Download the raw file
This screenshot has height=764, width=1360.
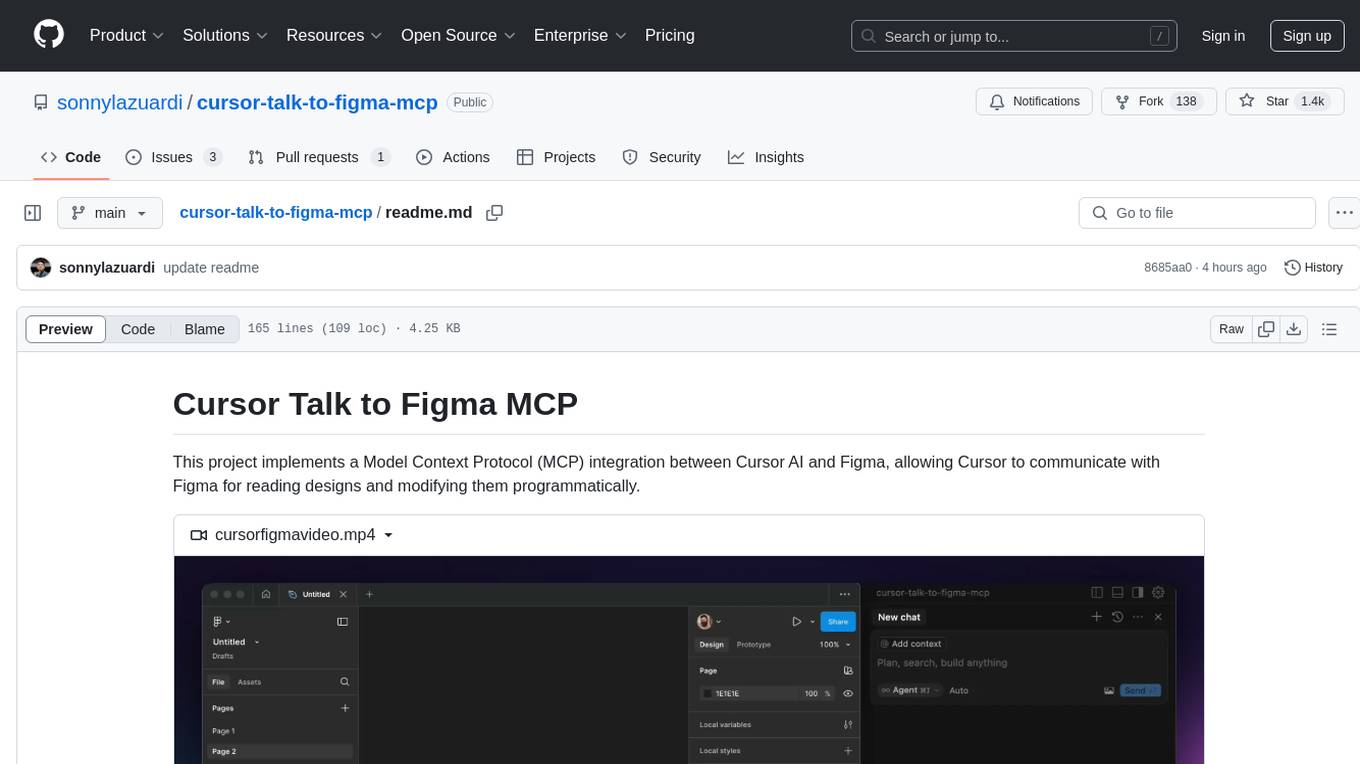pos(1293,329)
